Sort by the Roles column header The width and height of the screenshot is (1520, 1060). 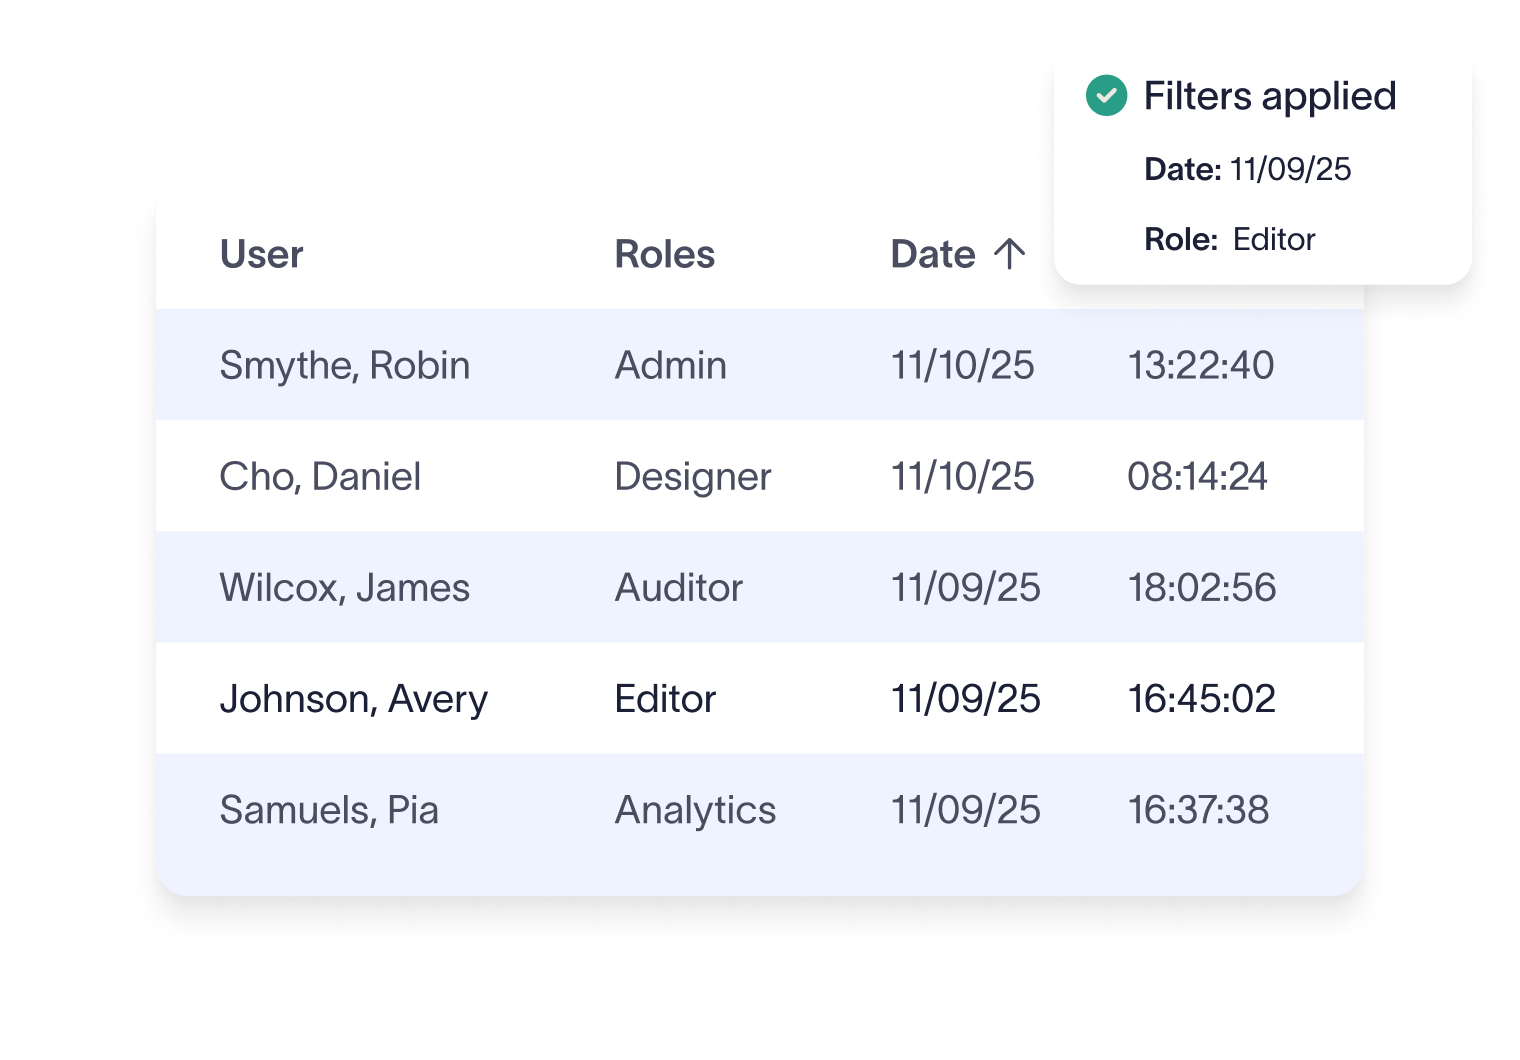click(x=664, y=254)
